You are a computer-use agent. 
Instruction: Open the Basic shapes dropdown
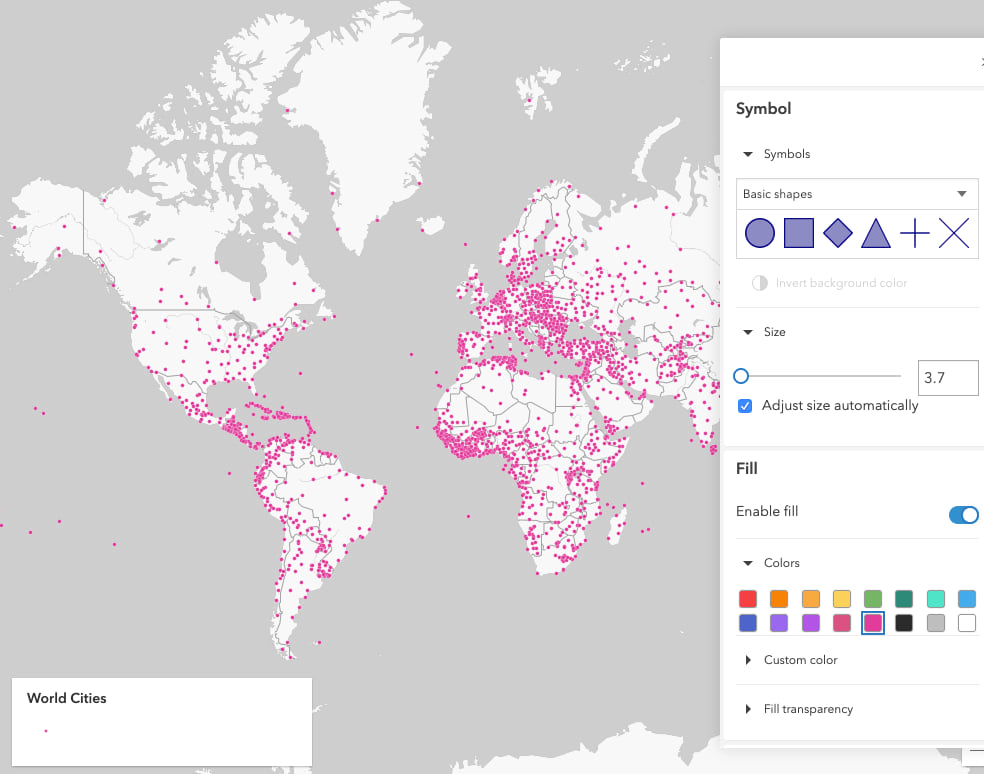tap(857, 194)
